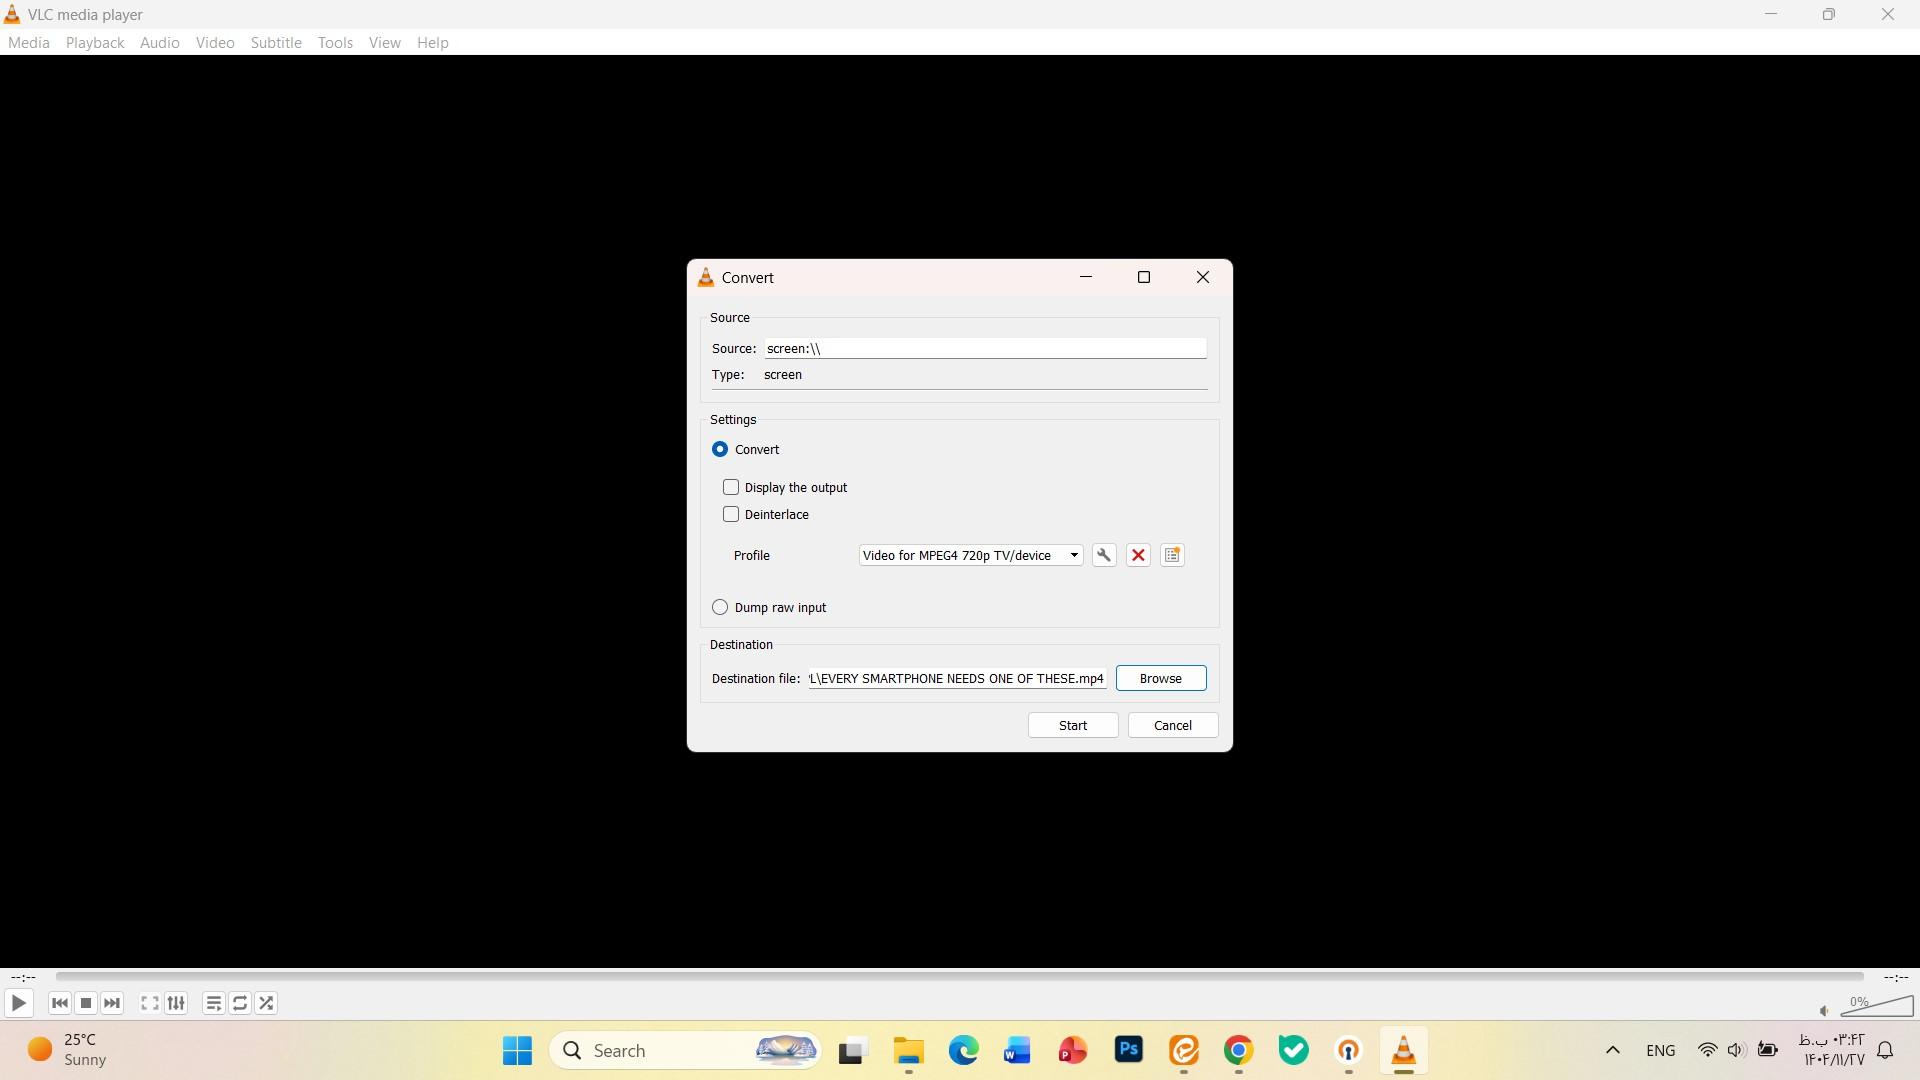Click Start to begin conversion
The width and height of the screenshot is (1920, 1080).
(x=1073, y=725)
